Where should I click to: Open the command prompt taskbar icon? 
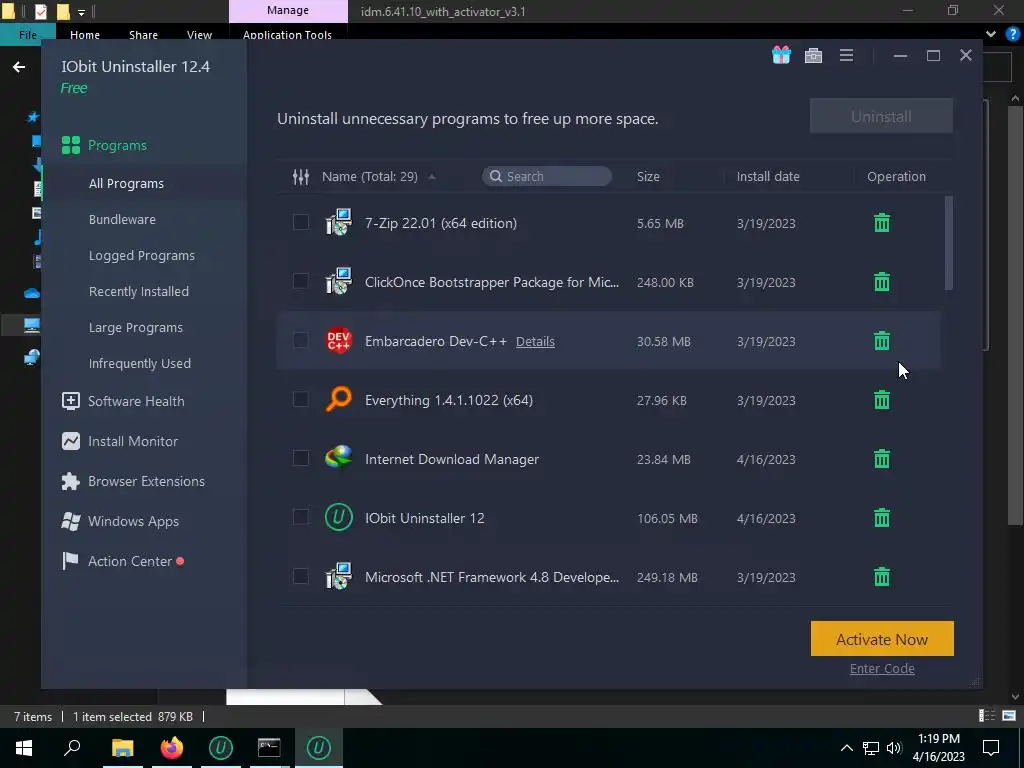pos(269,748)
